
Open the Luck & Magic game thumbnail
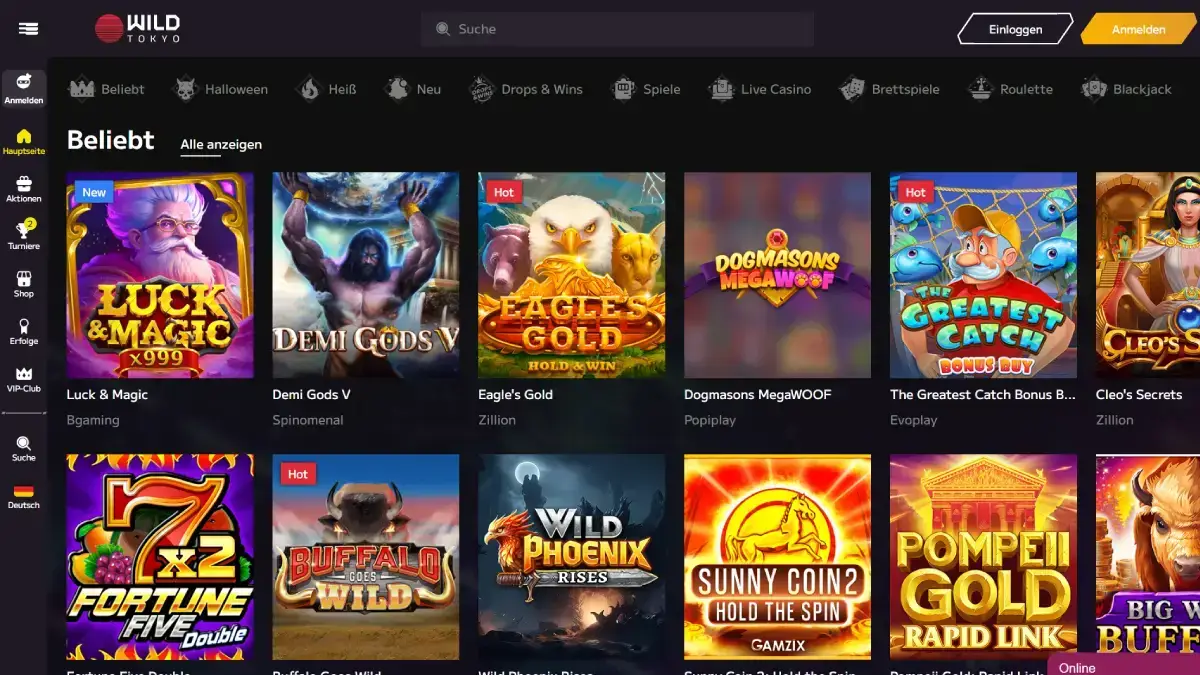(160, 276)
